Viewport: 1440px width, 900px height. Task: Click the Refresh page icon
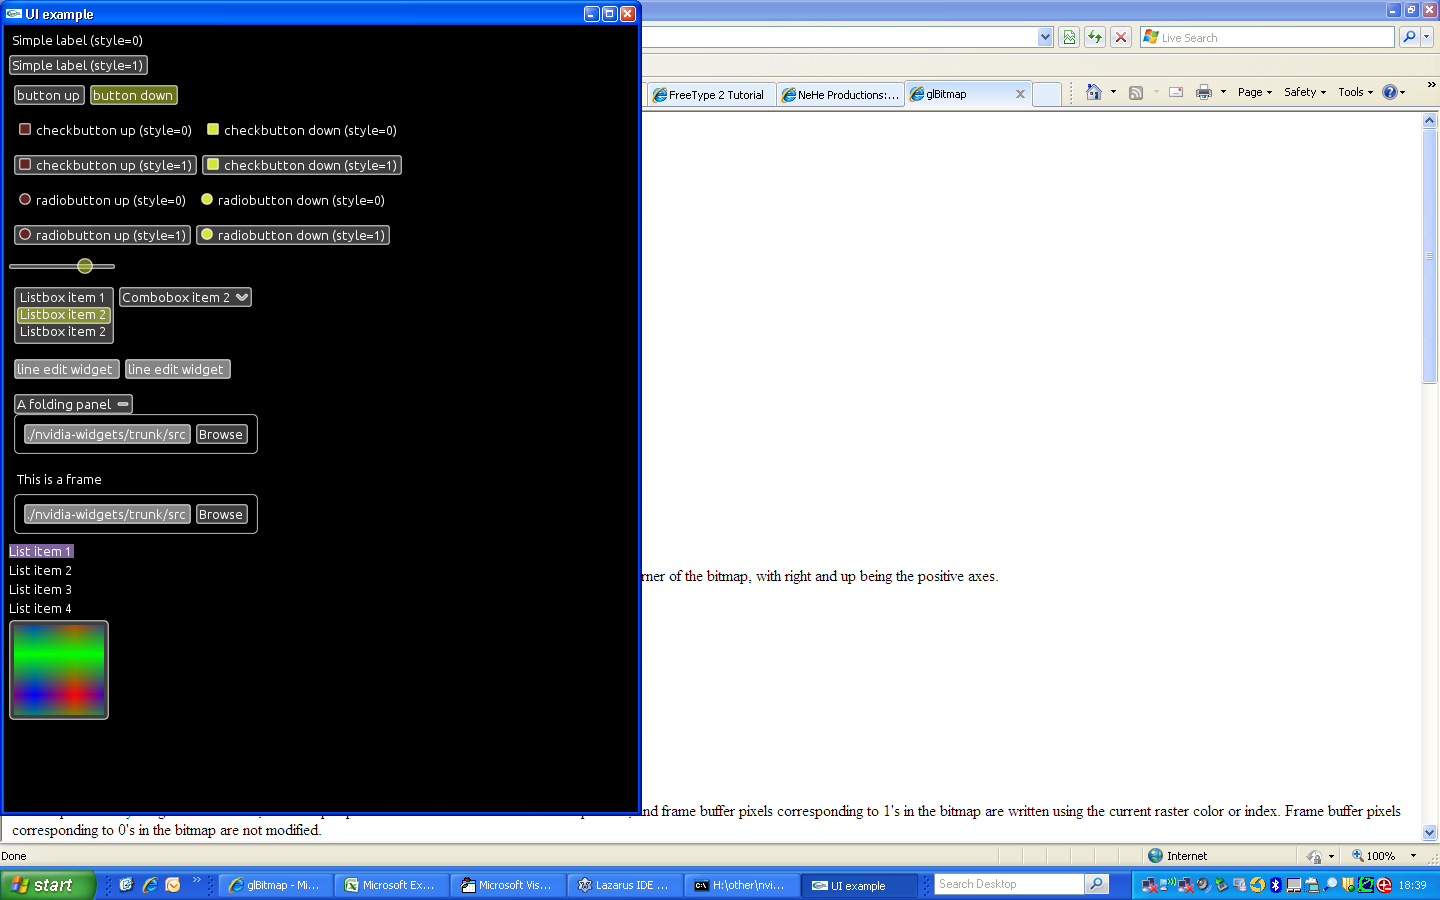(1095, 37)
